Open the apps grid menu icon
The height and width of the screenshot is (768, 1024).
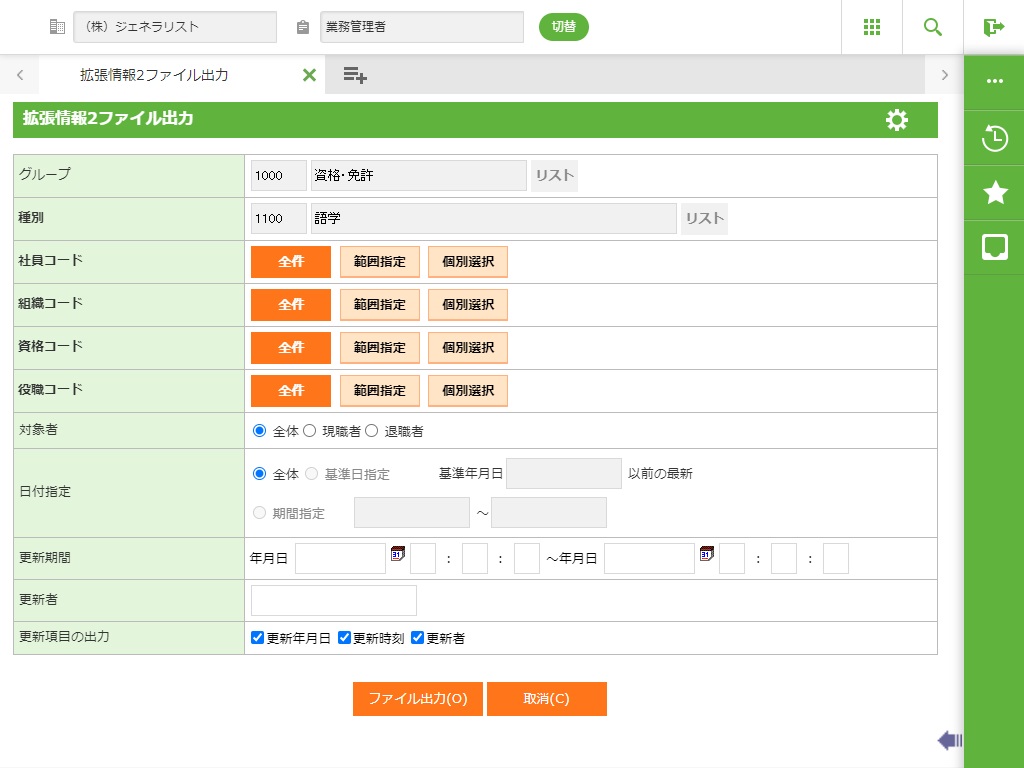click(872, 27)
